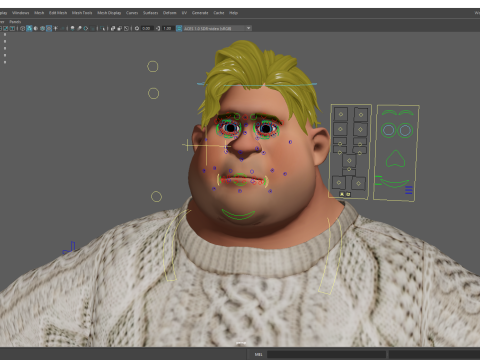Open the viewport Panels menu
Screen dimensions: 480x360
15,22
